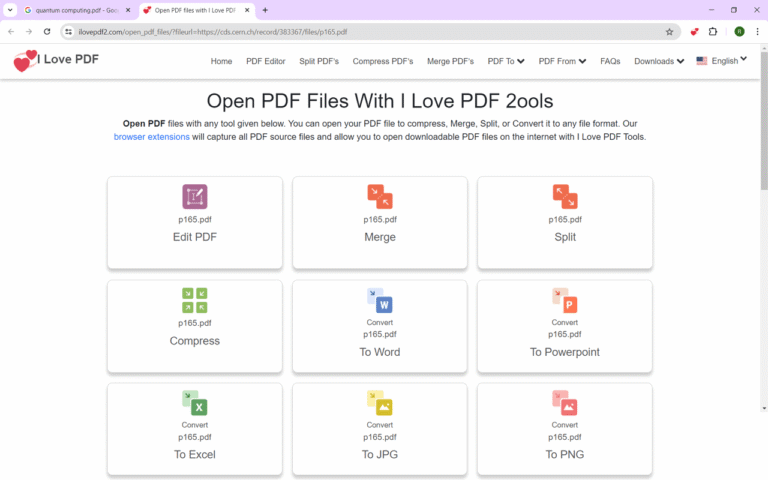Close the quantum computing.pdf tab
Image resolution: width=768 pixels, height=480 pixels.
pos(128,10)
